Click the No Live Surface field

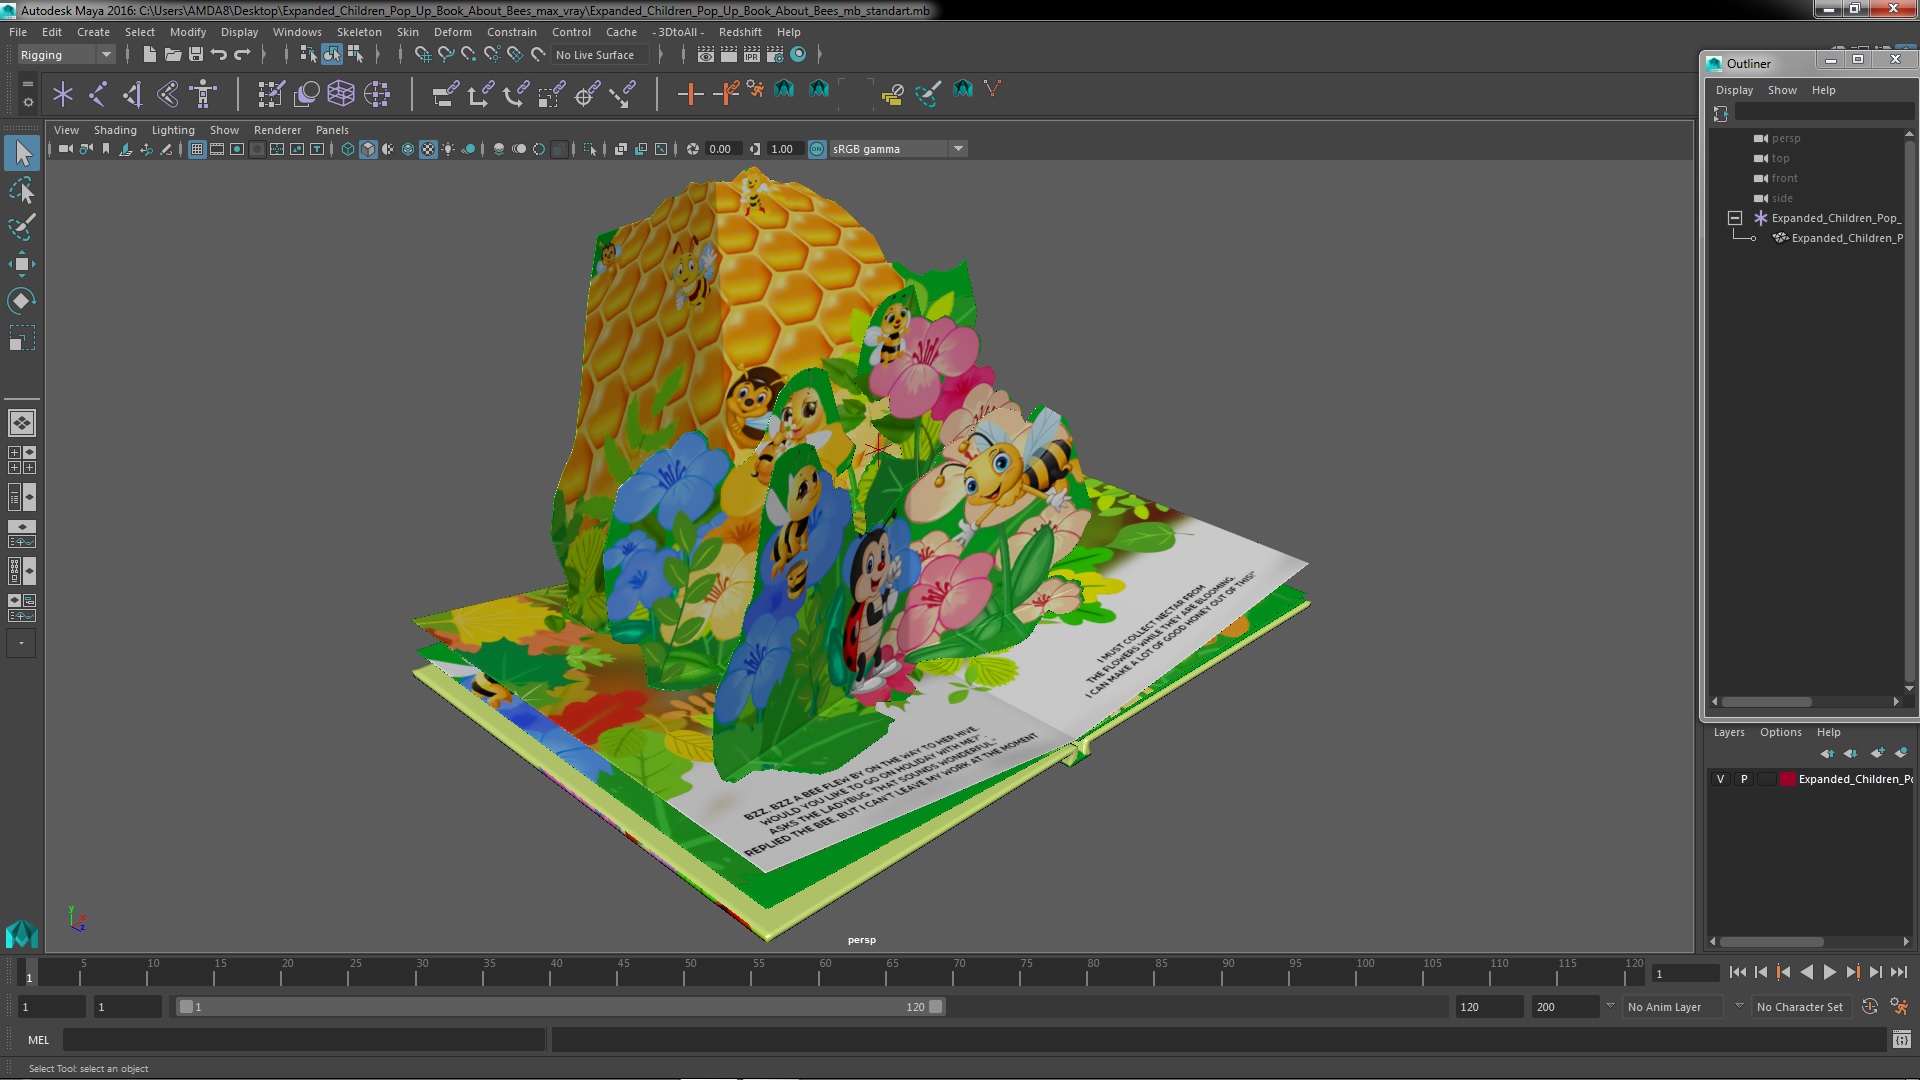[x=600, y=55]
